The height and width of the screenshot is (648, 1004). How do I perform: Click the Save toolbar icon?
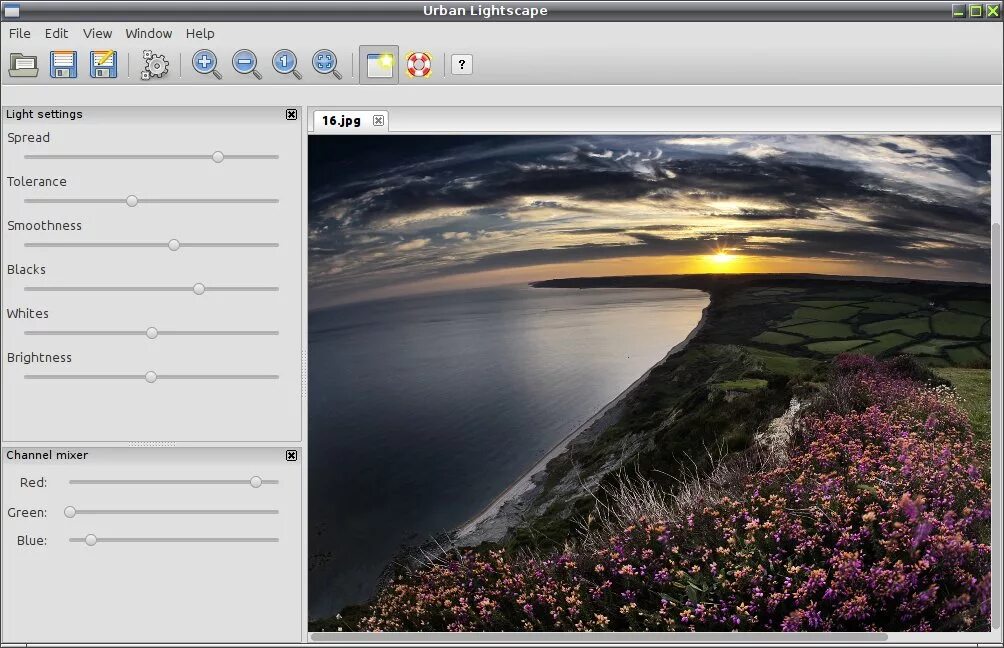[62, 64]
